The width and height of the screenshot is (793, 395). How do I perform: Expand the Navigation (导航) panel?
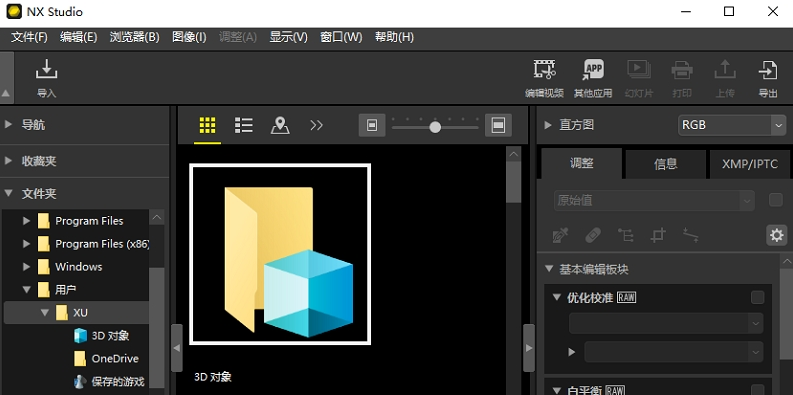(x=8, y=124)
